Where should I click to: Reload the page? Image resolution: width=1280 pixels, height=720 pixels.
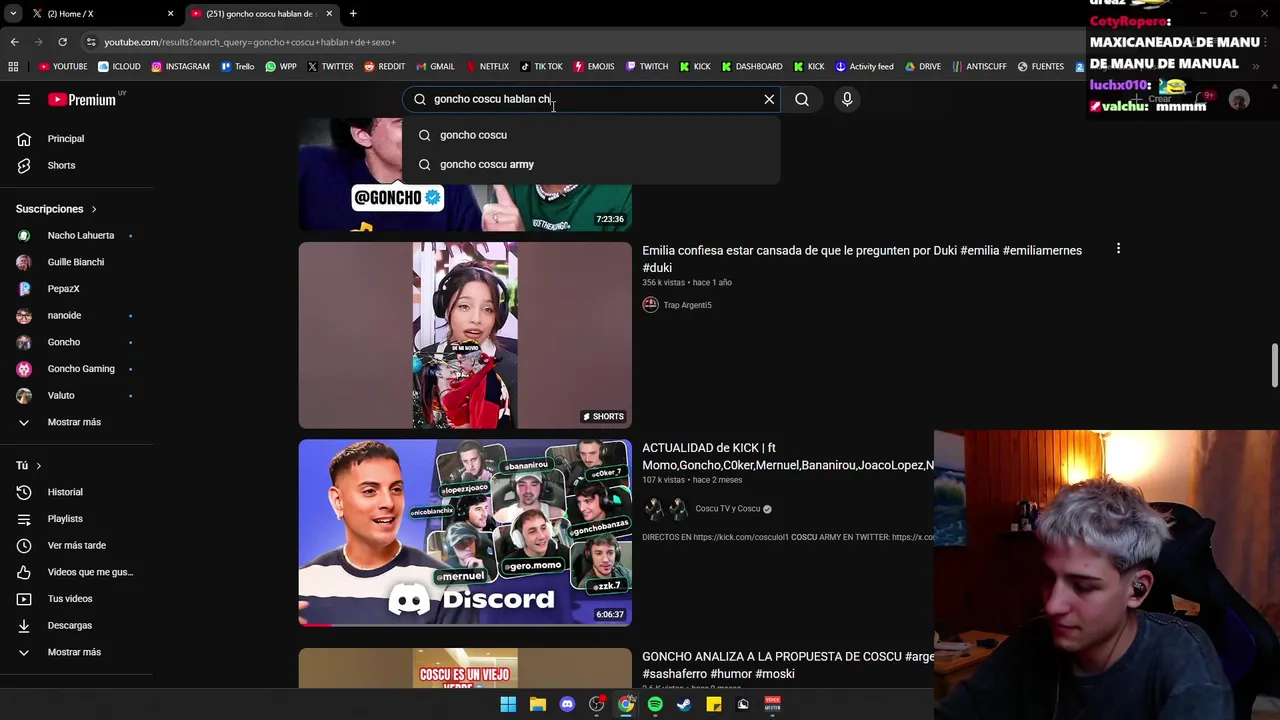click(x=62, y=42)
